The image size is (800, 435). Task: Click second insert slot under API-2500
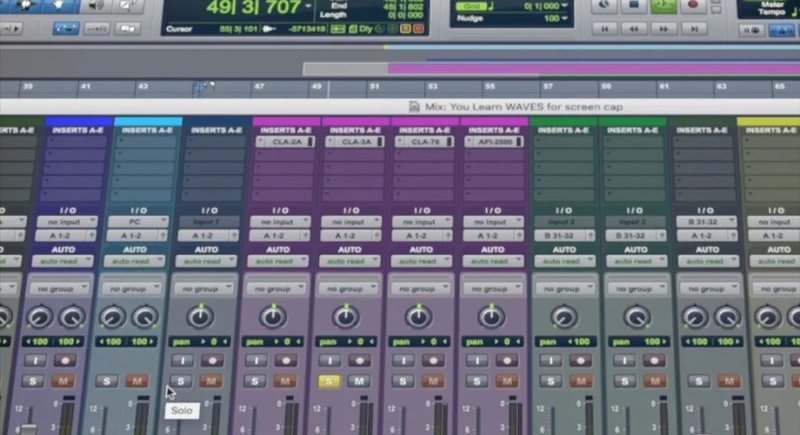click(493, 155)
